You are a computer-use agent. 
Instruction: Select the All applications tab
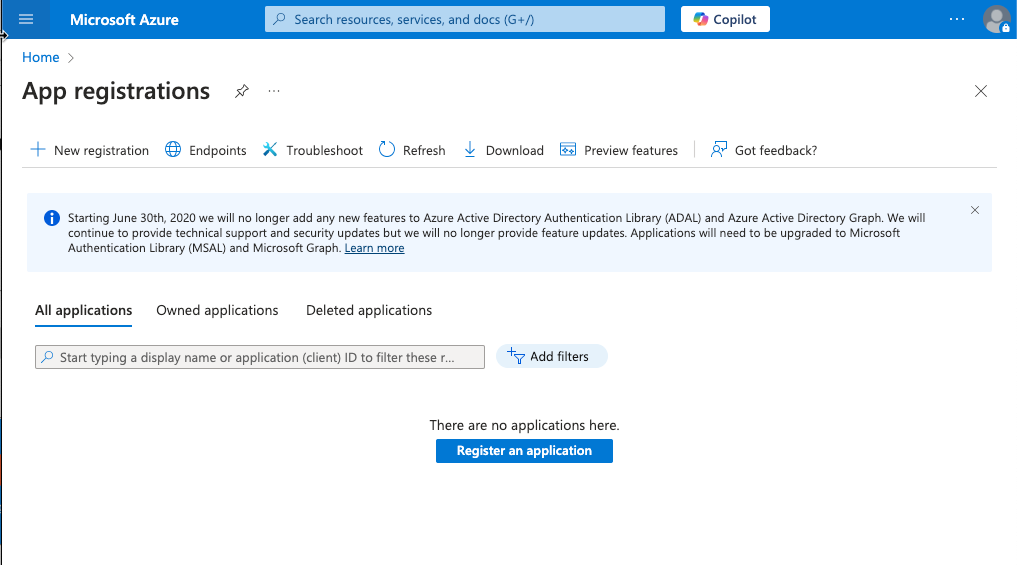pyautogui.click(x=84, y=310)
